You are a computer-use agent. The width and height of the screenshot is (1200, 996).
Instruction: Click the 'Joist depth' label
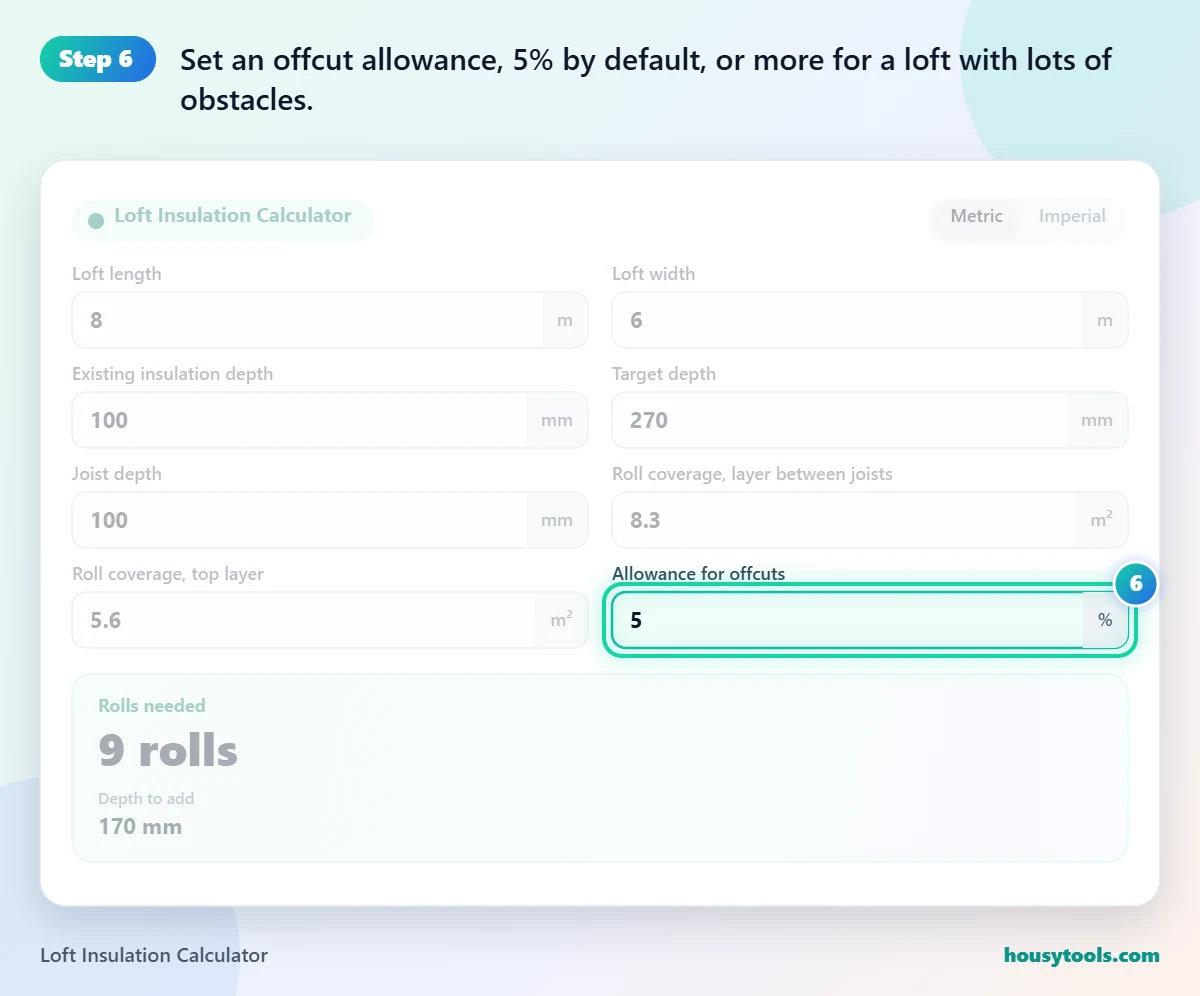117,474
